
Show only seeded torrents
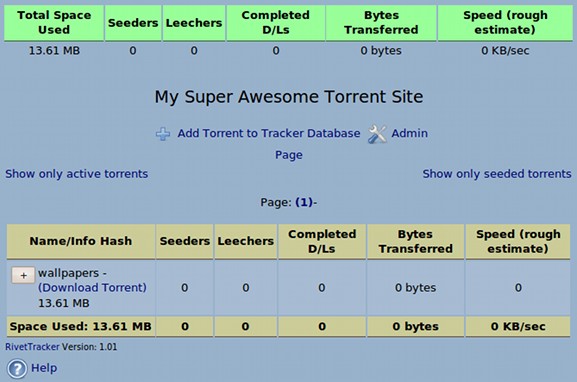pos(497,174)
